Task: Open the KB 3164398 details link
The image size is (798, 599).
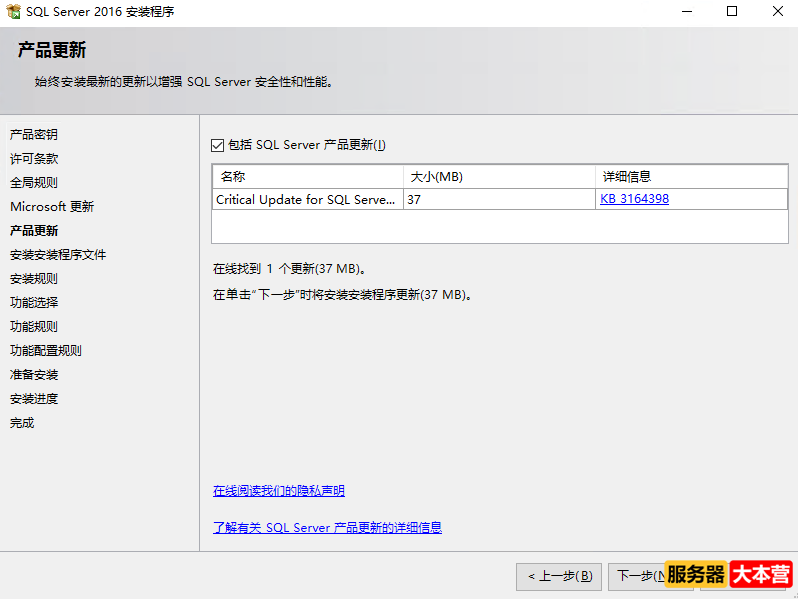Action: point(634,199)
